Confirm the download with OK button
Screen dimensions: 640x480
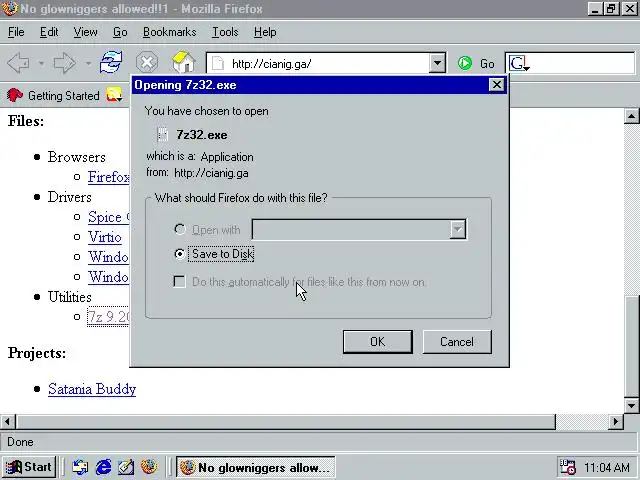378,342
